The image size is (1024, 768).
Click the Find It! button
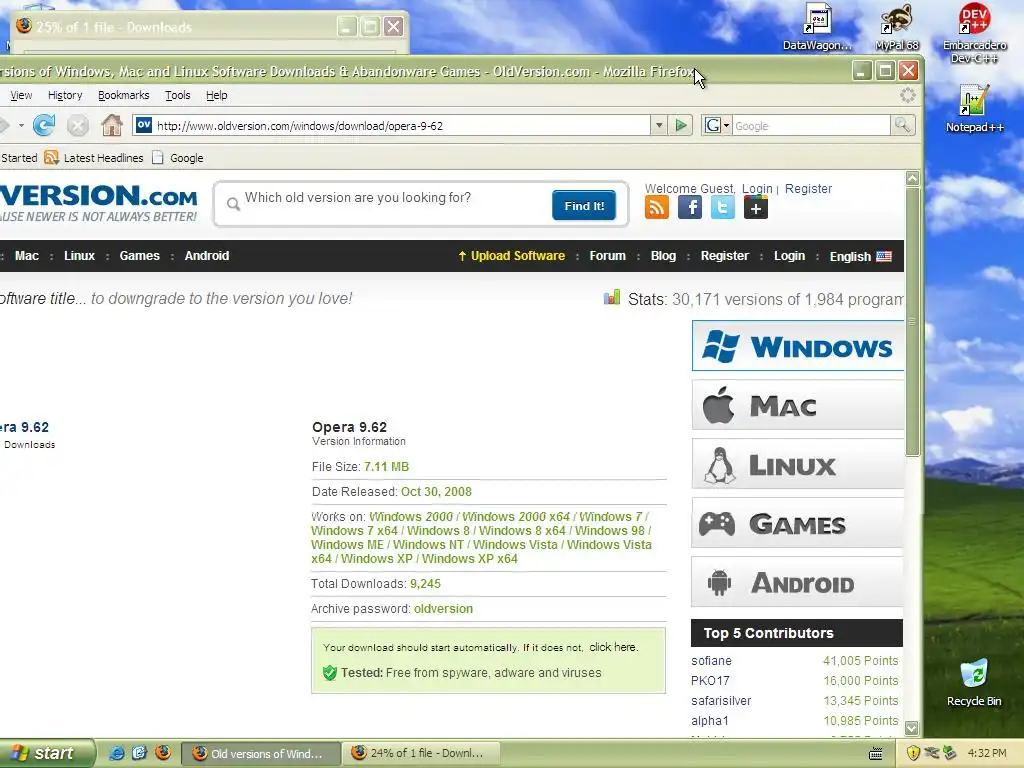click(x=584, y=206)
